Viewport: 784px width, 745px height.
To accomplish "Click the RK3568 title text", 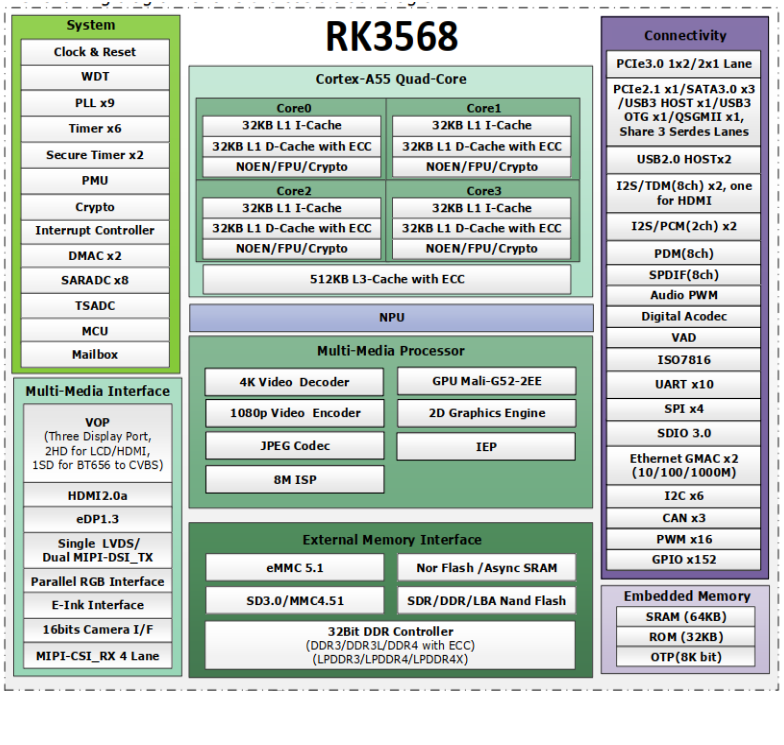I will (391, 37).
